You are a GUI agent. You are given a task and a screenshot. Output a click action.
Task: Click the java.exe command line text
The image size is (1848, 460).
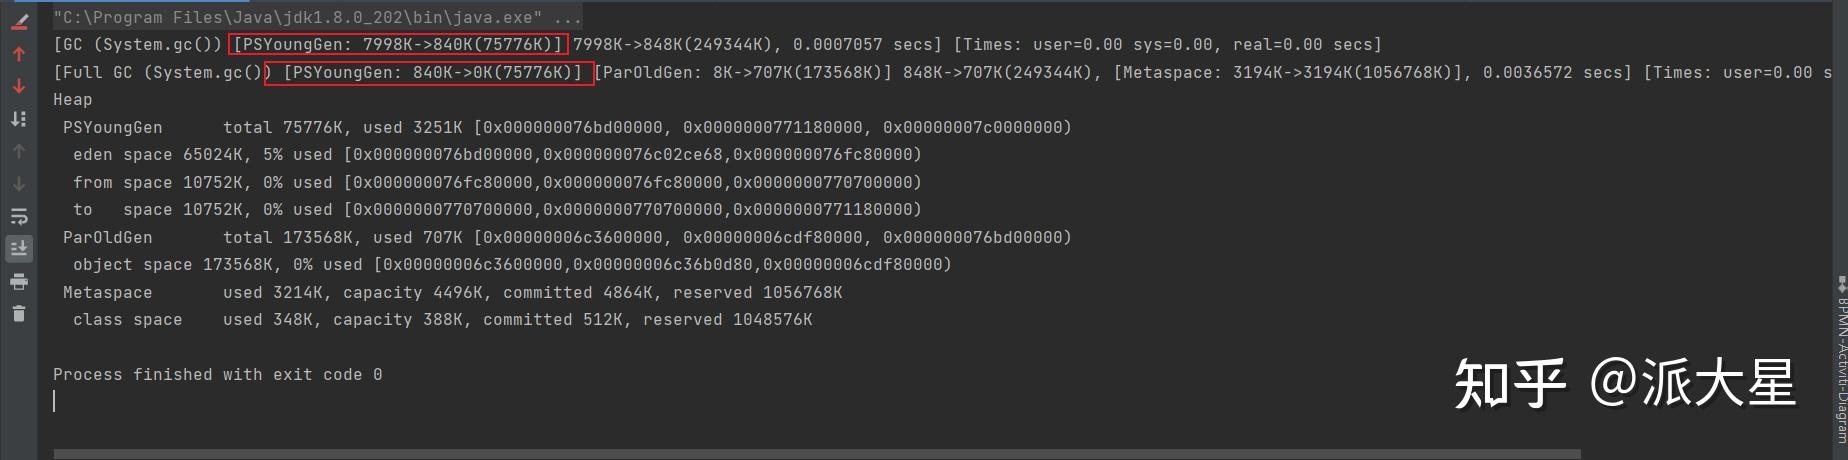pos(317,17)
